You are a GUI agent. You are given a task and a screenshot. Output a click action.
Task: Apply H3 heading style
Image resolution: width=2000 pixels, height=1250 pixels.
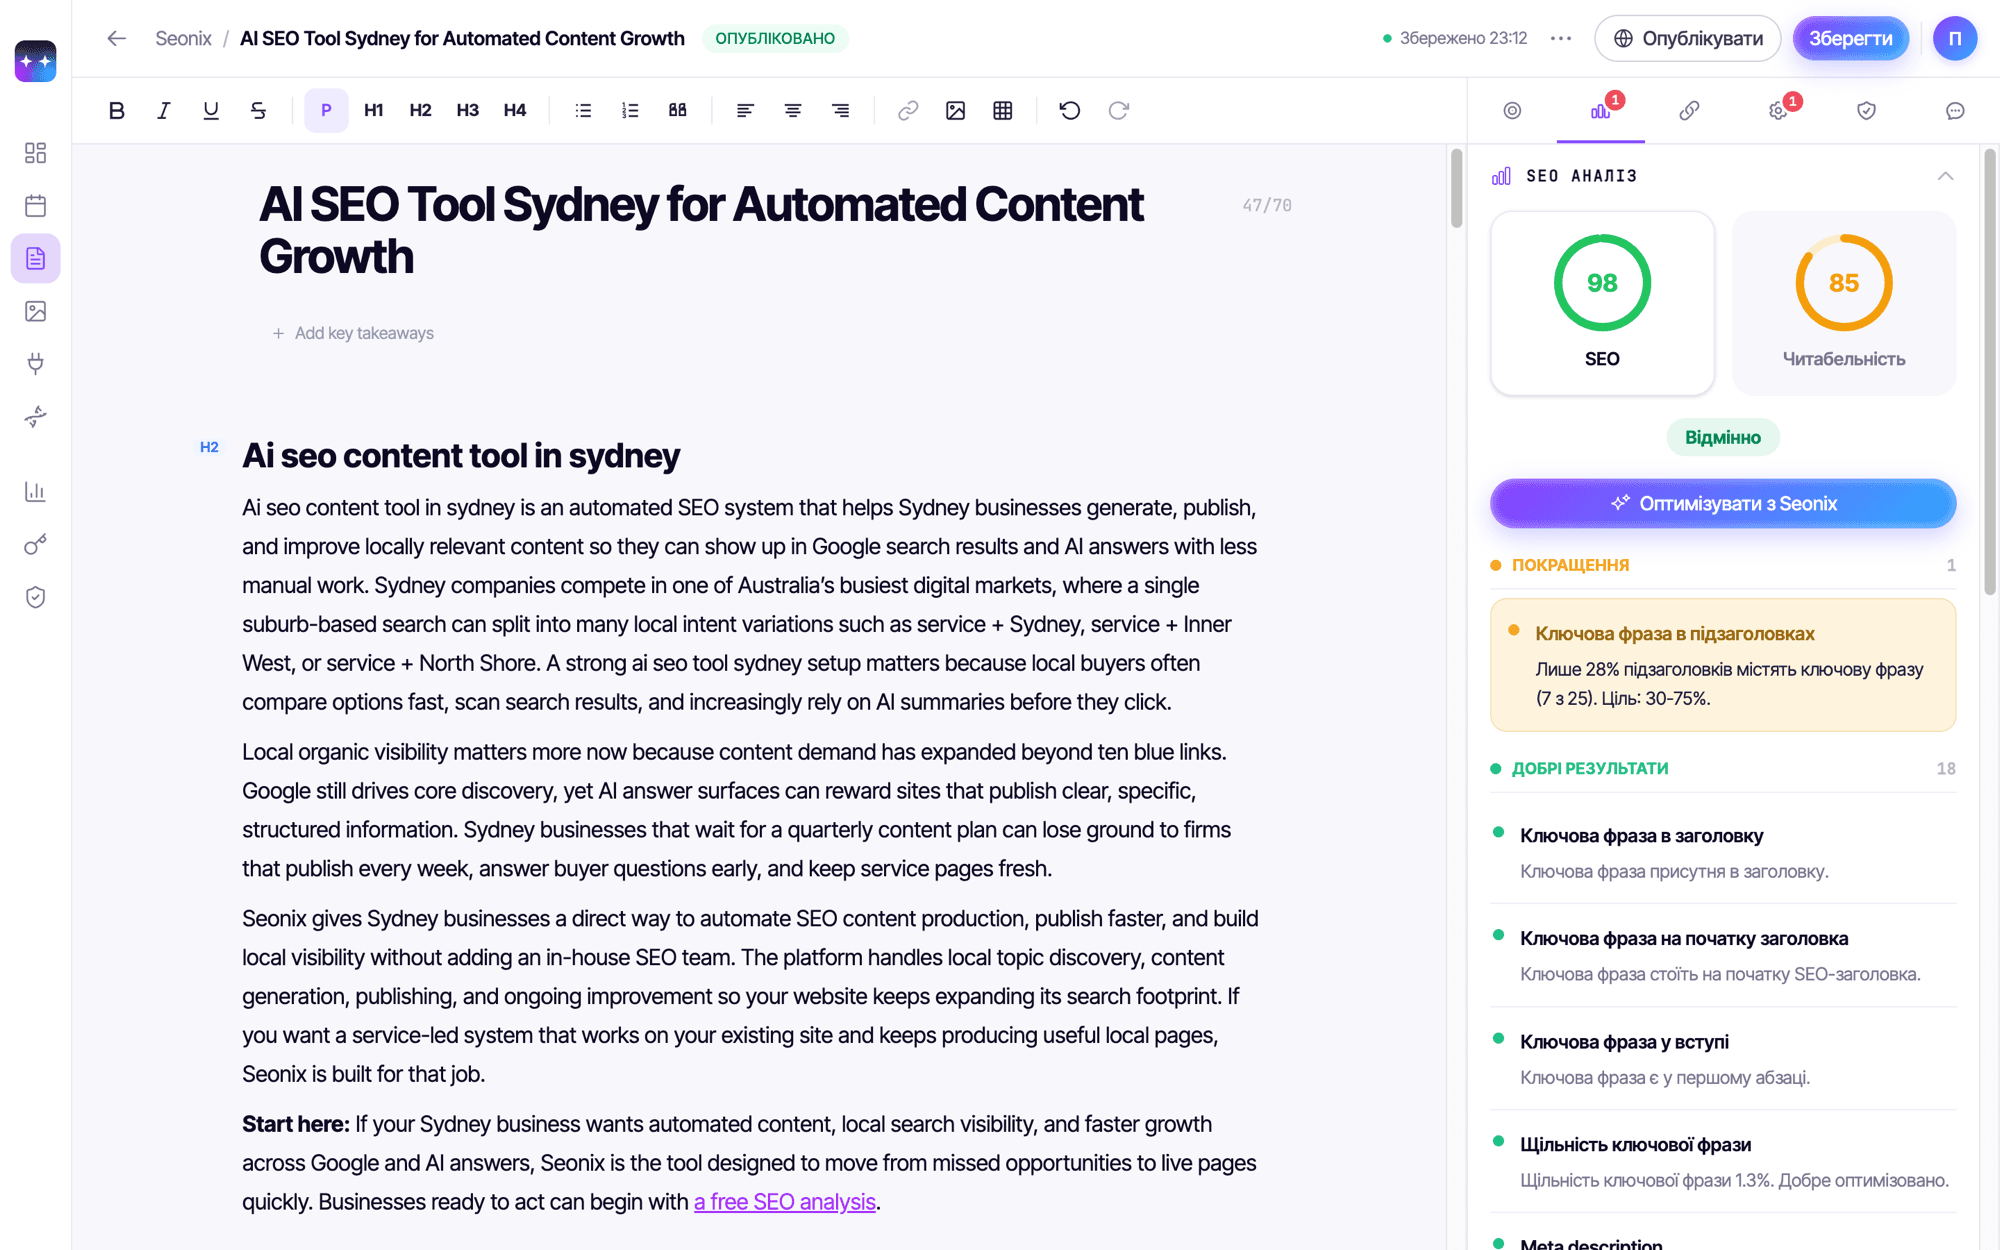tap(467, 110)
